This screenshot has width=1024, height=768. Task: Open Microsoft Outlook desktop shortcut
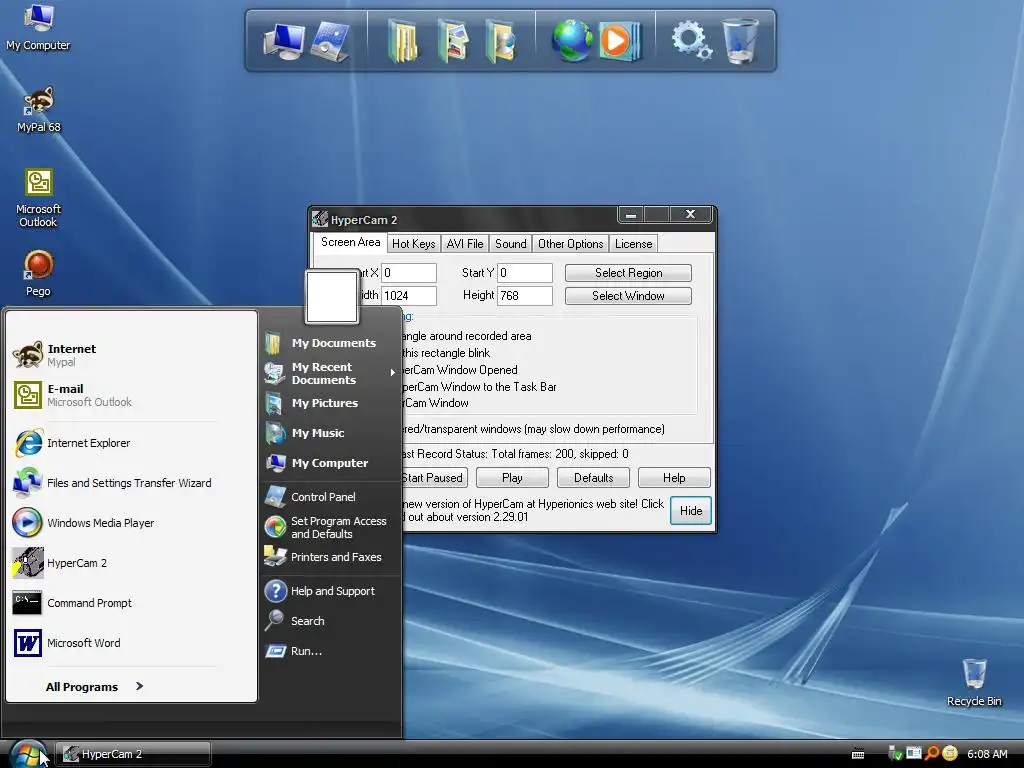point(39,198)
